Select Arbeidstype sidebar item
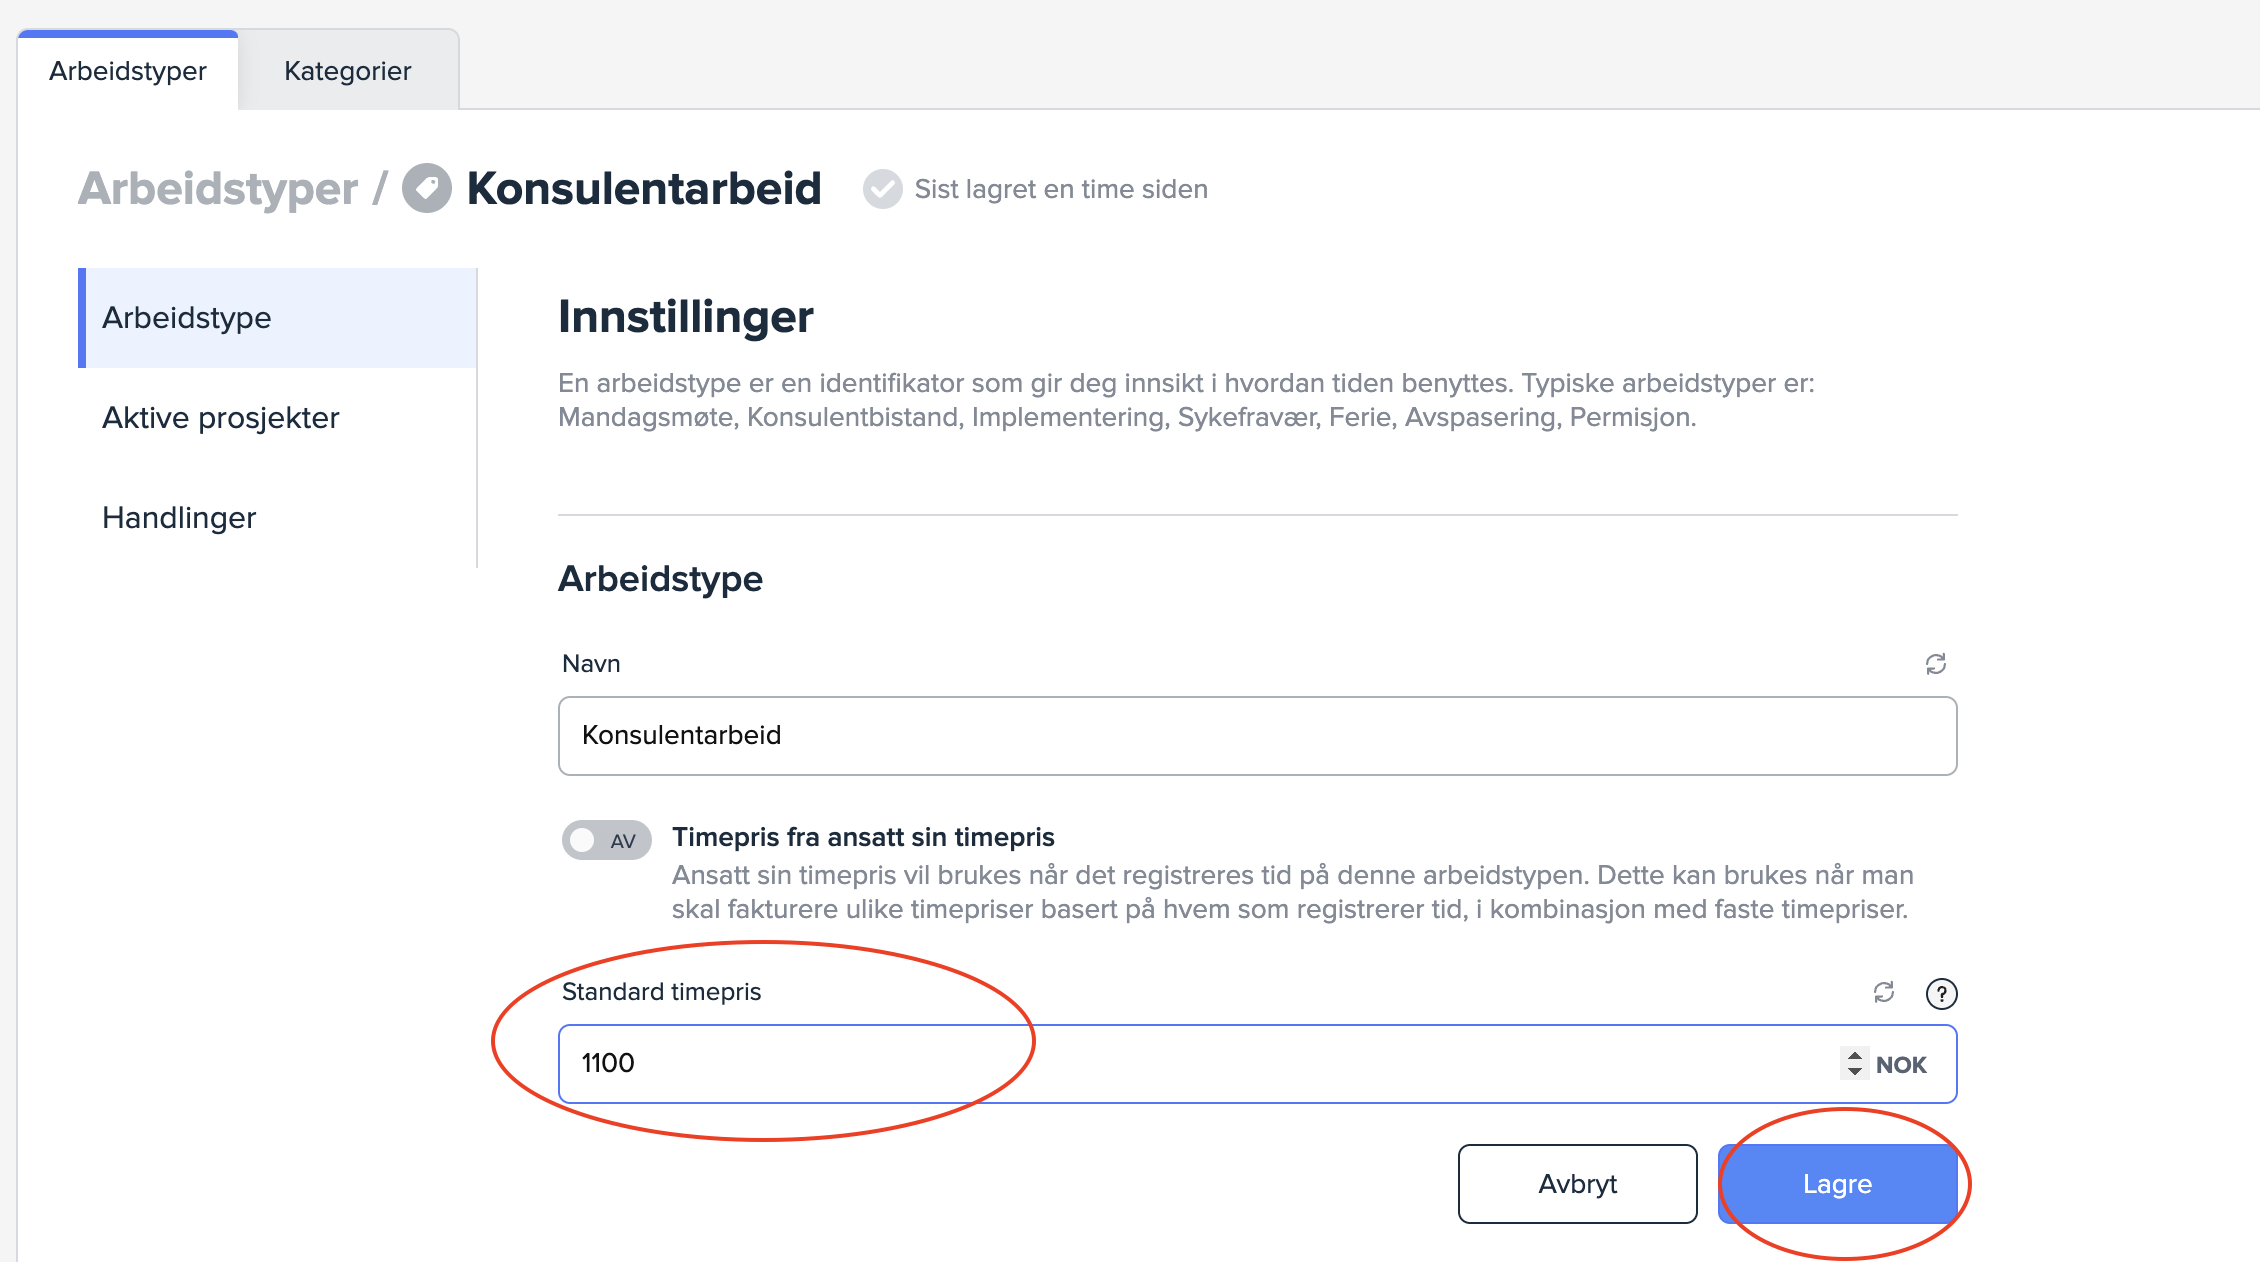2260x1262 pixels. (x=187, y=318)
